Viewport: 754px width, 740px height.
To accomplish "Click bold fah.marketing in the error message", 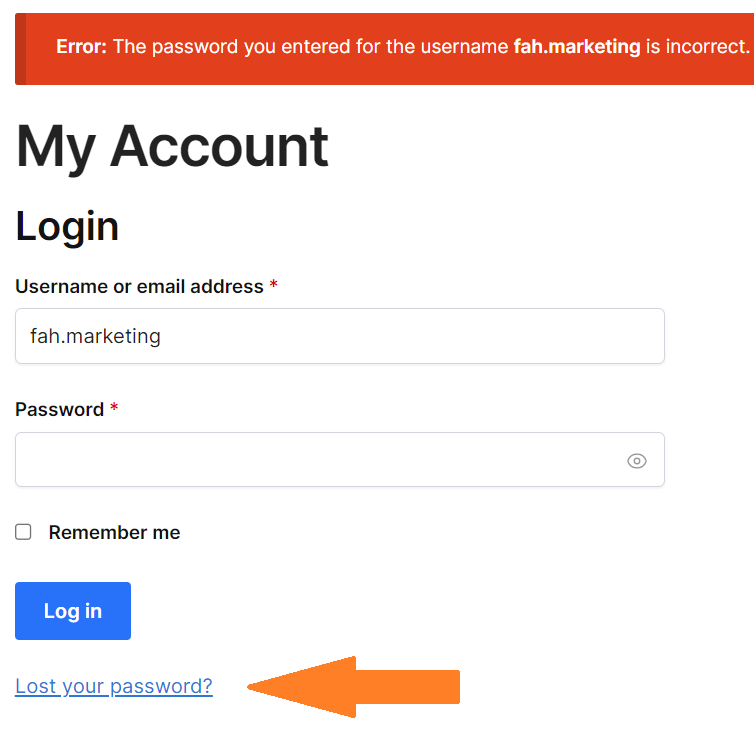I will click(x=576, y=47).
